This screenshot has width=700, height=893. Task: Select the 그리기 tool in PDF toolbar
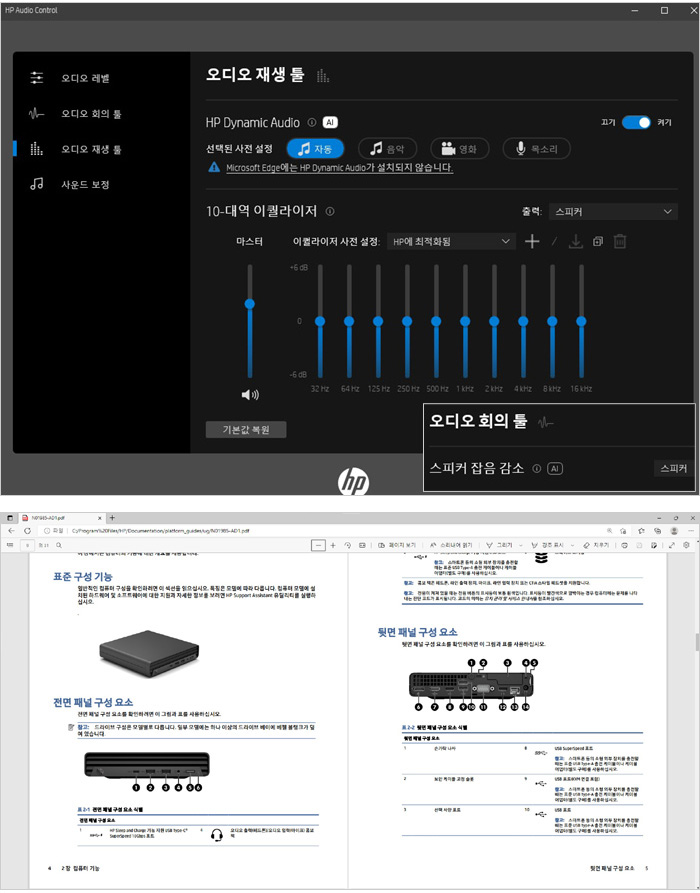(x=499, y=546)
